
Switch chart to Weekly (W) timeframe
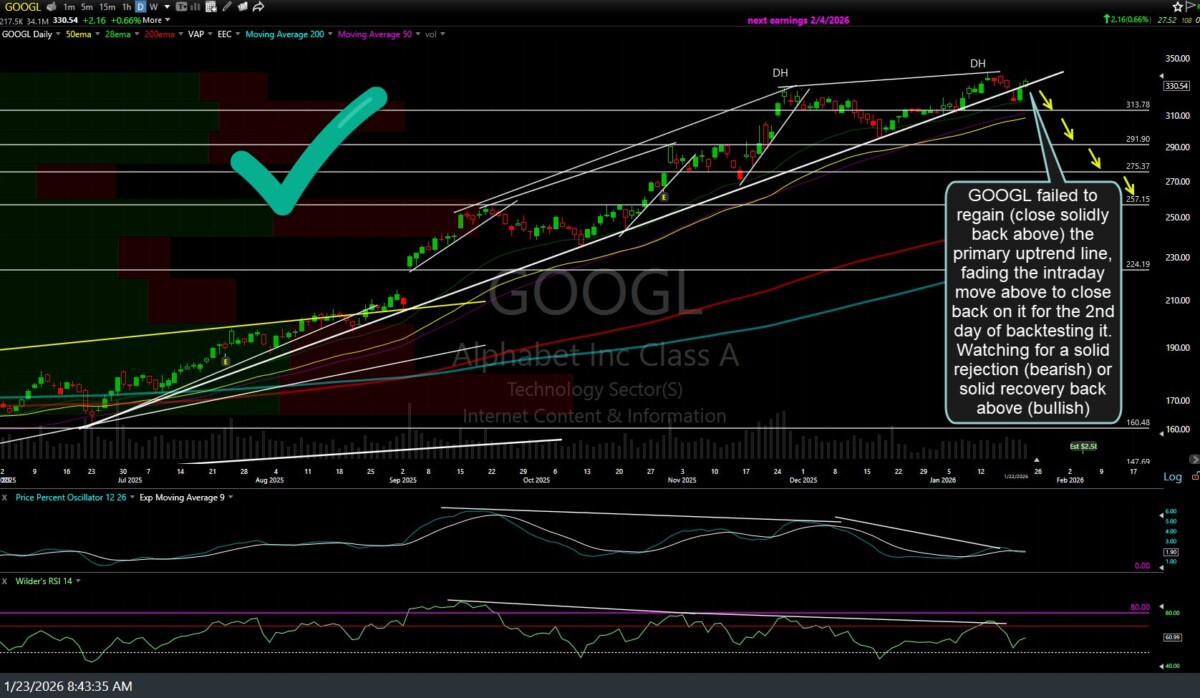152,7
